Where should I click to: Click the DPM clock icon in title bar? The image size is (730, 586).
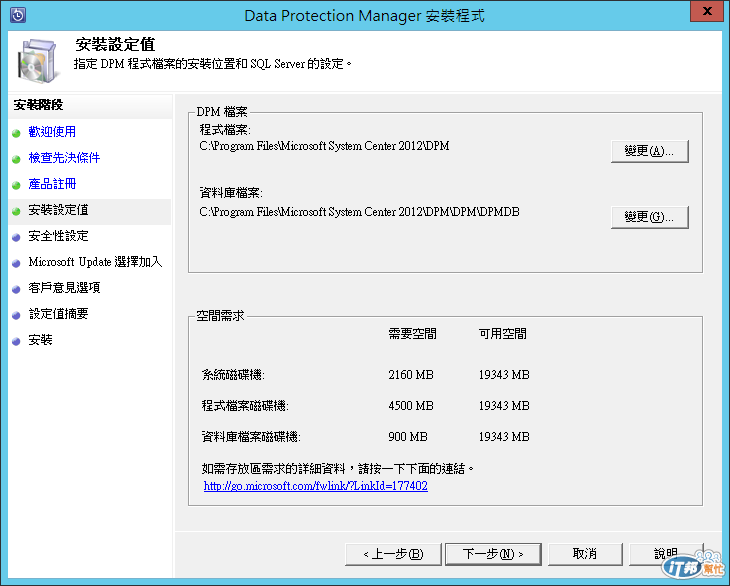(x=18, y=15)
